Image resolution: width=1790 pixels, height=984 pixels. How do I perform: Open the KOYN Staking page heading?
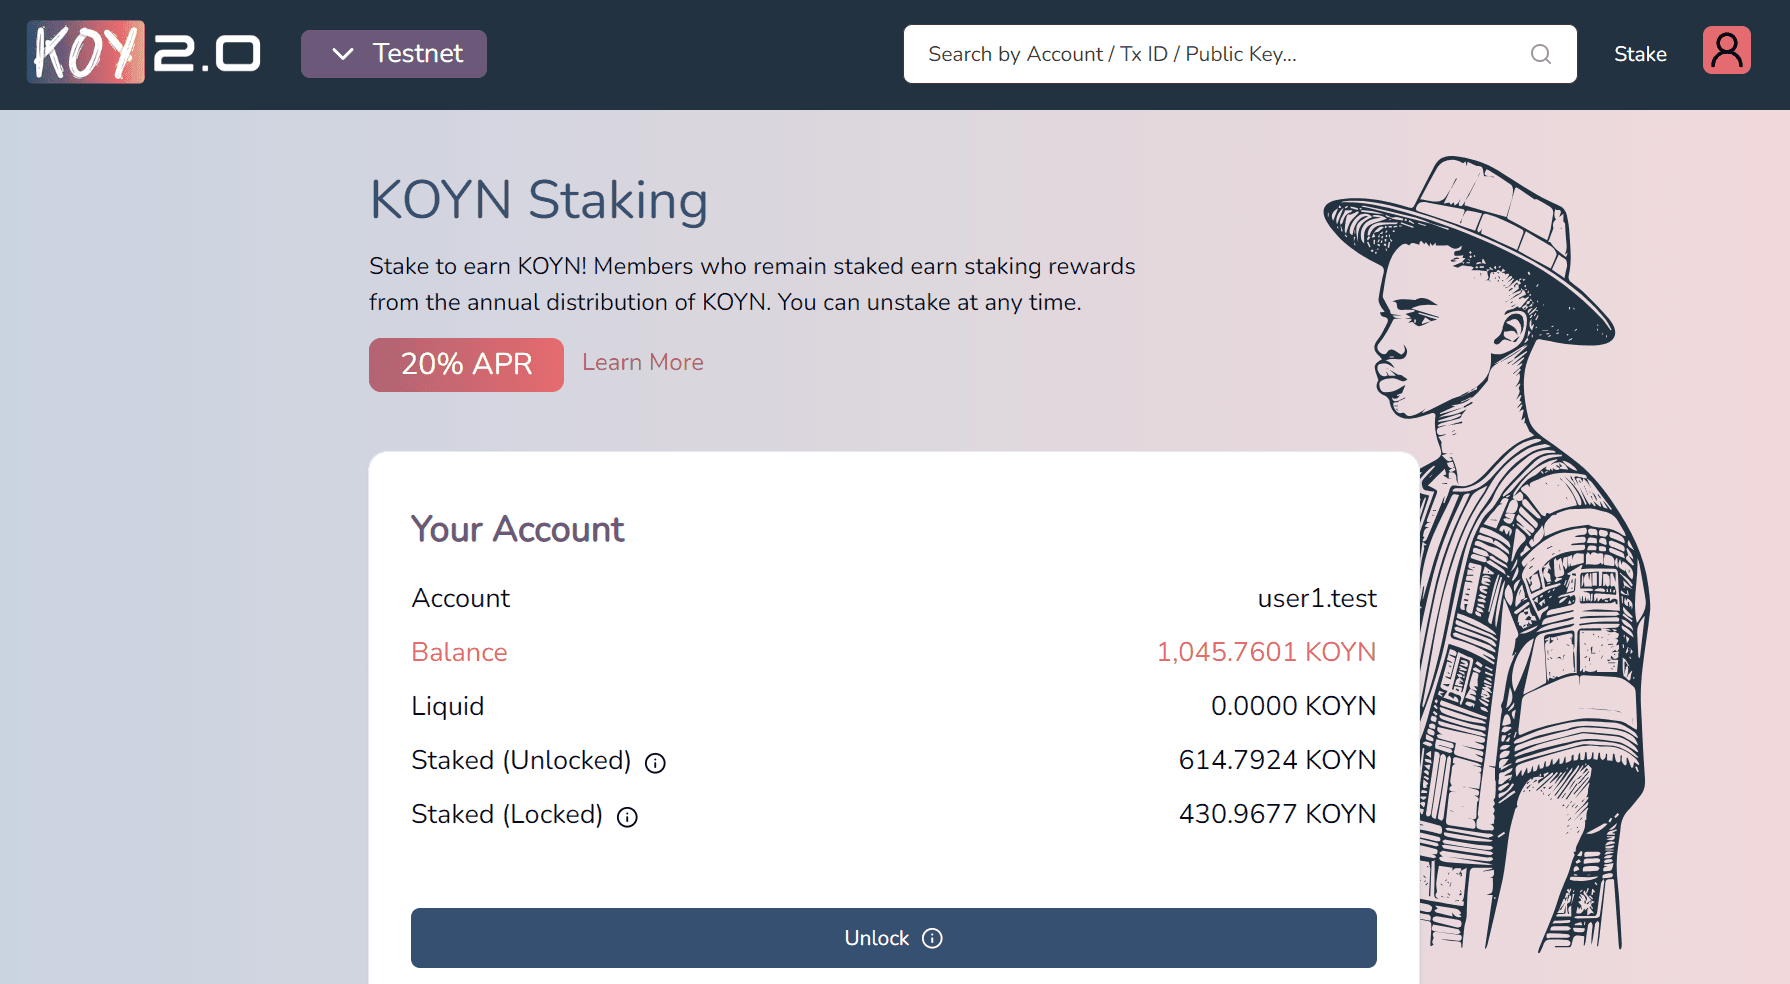pos(538,200)
